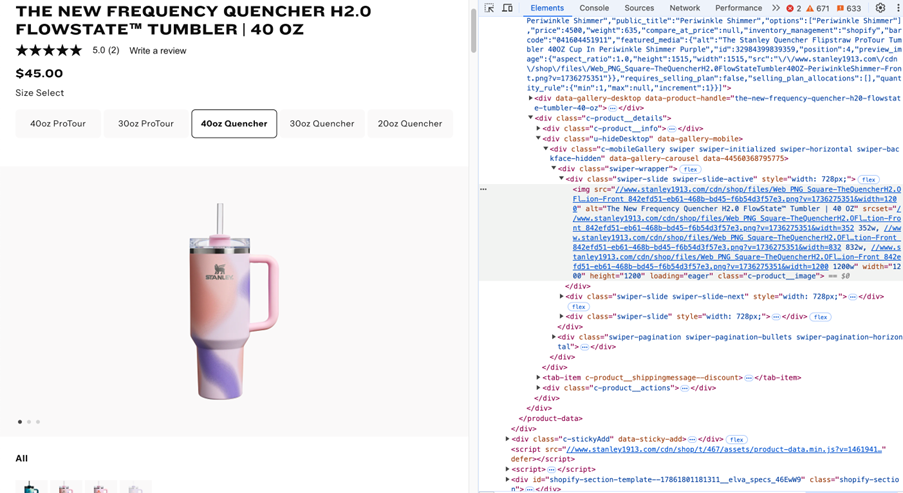Screen dimensions: 903x493
Task: Click the flex badge on the c-stickyAdd div
Action: (737, 439)
